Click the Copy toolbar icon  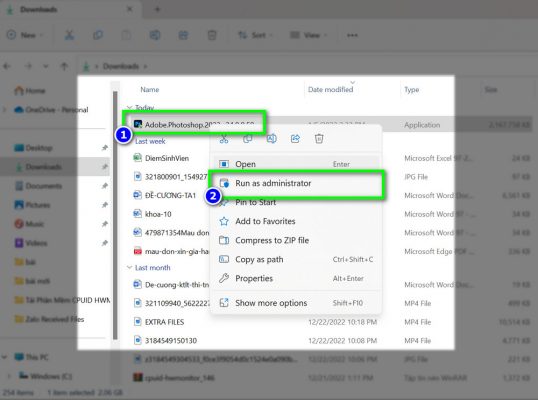[98, 35]
